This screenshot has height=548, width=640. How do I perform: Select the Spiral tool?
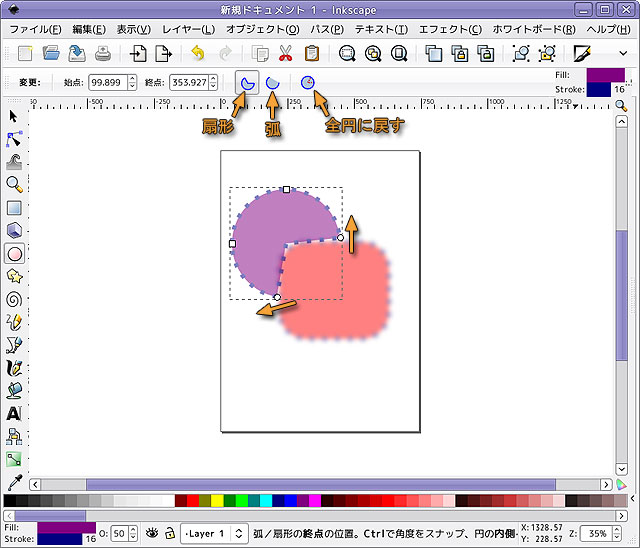(x=14, y=299)
